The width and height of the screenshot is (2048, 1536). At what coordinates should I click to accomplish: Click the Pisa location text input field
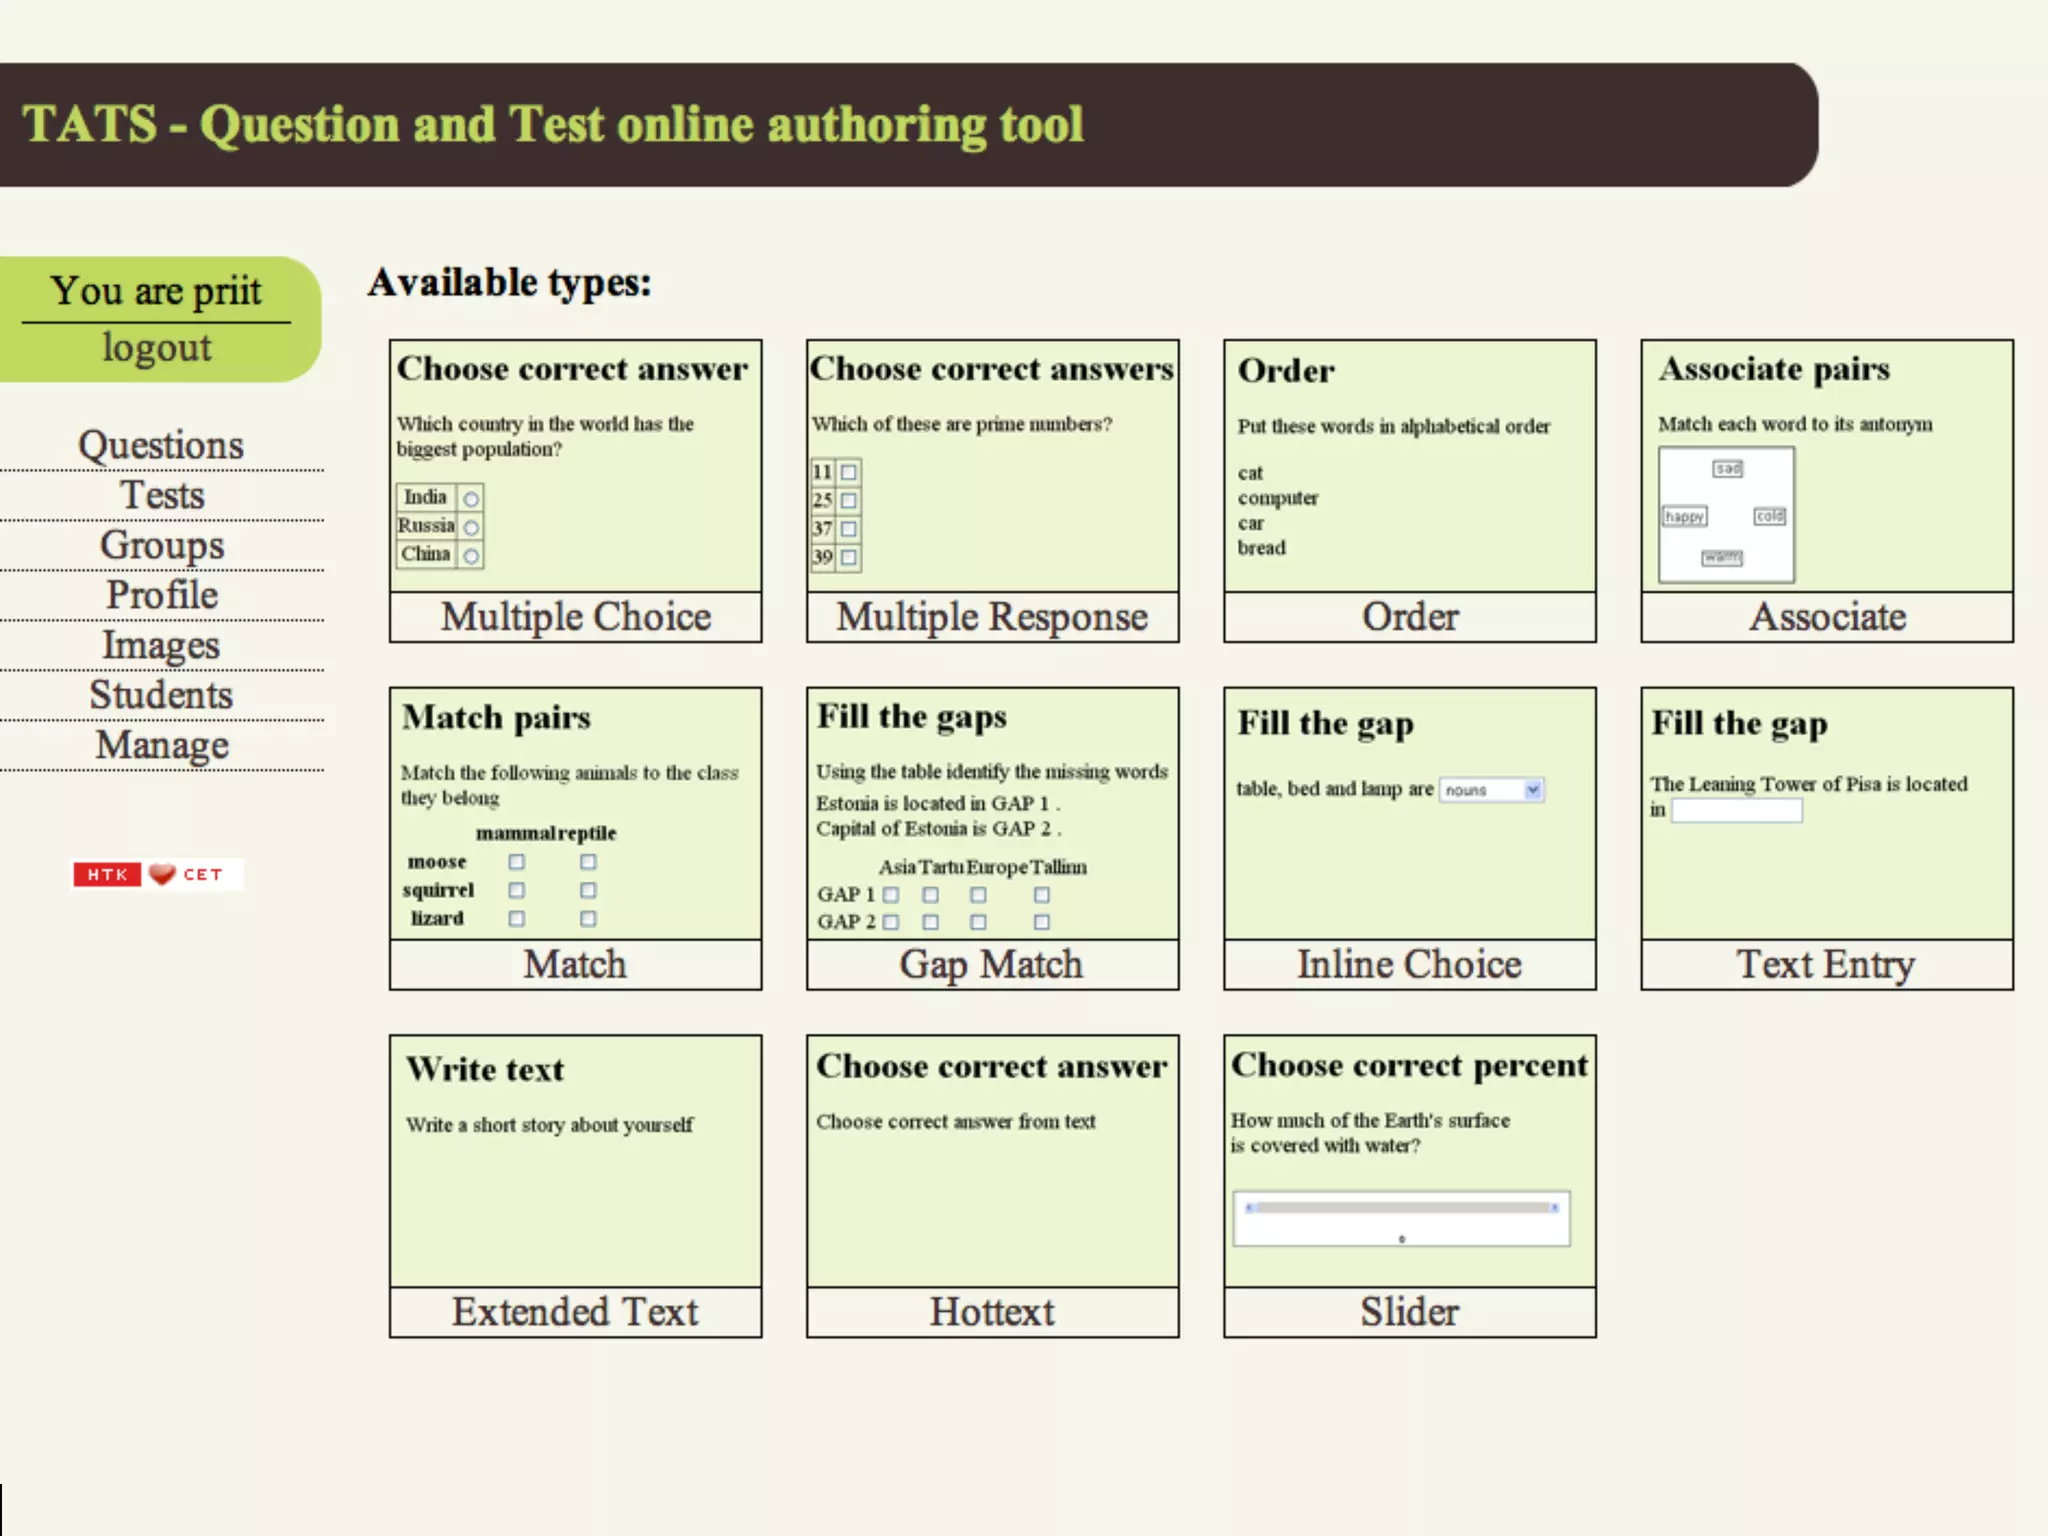tap(1736, 811)
